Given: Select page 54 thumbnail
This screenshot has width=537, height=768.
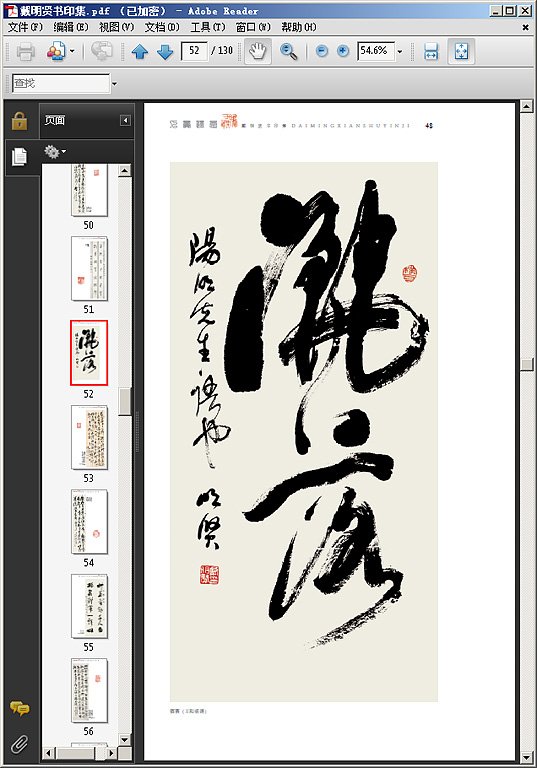Looking at the screenshot, I should point(89,522).
